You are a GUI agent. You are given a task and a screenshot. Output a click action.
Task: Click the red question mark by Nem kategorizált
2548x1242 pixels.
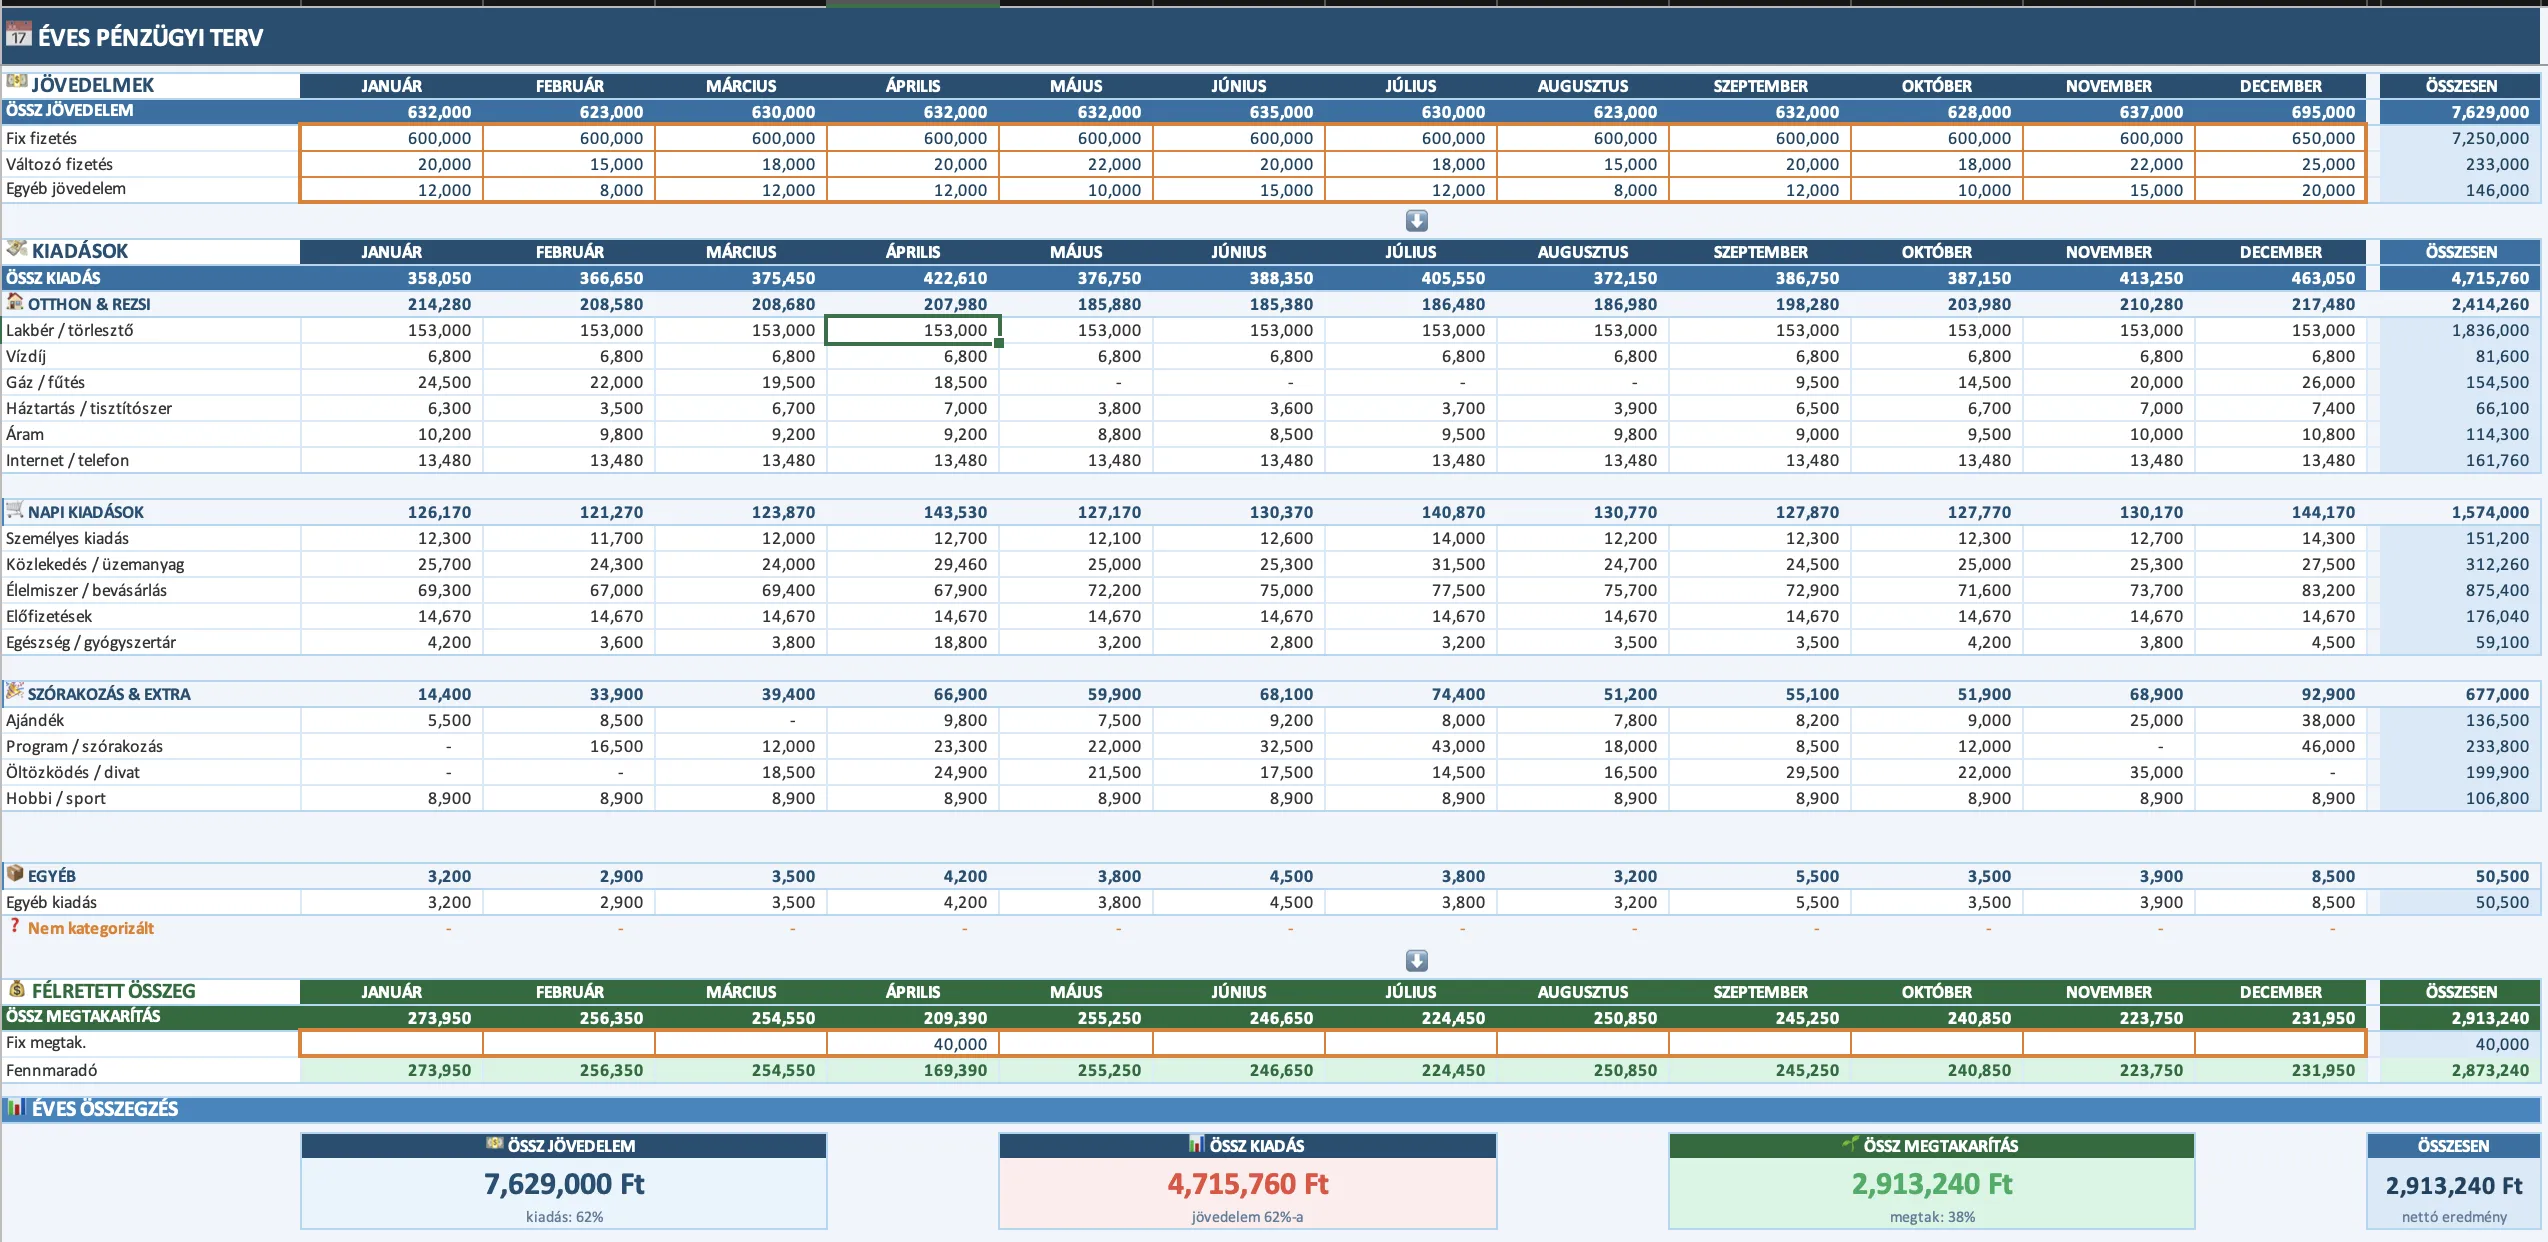15,926
